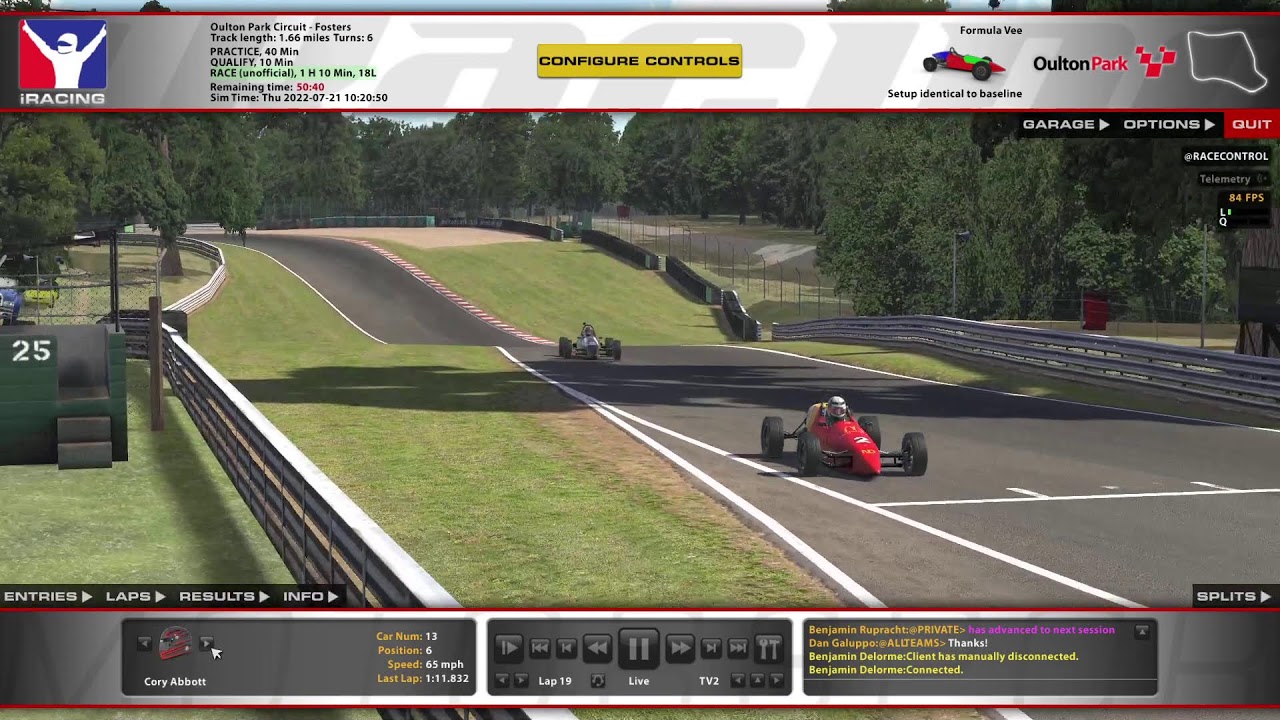Image resolution: width=1280 pixels, height=720 pixels.
Task: Click the up arrow next to TV2
Action: click(757, 681)
